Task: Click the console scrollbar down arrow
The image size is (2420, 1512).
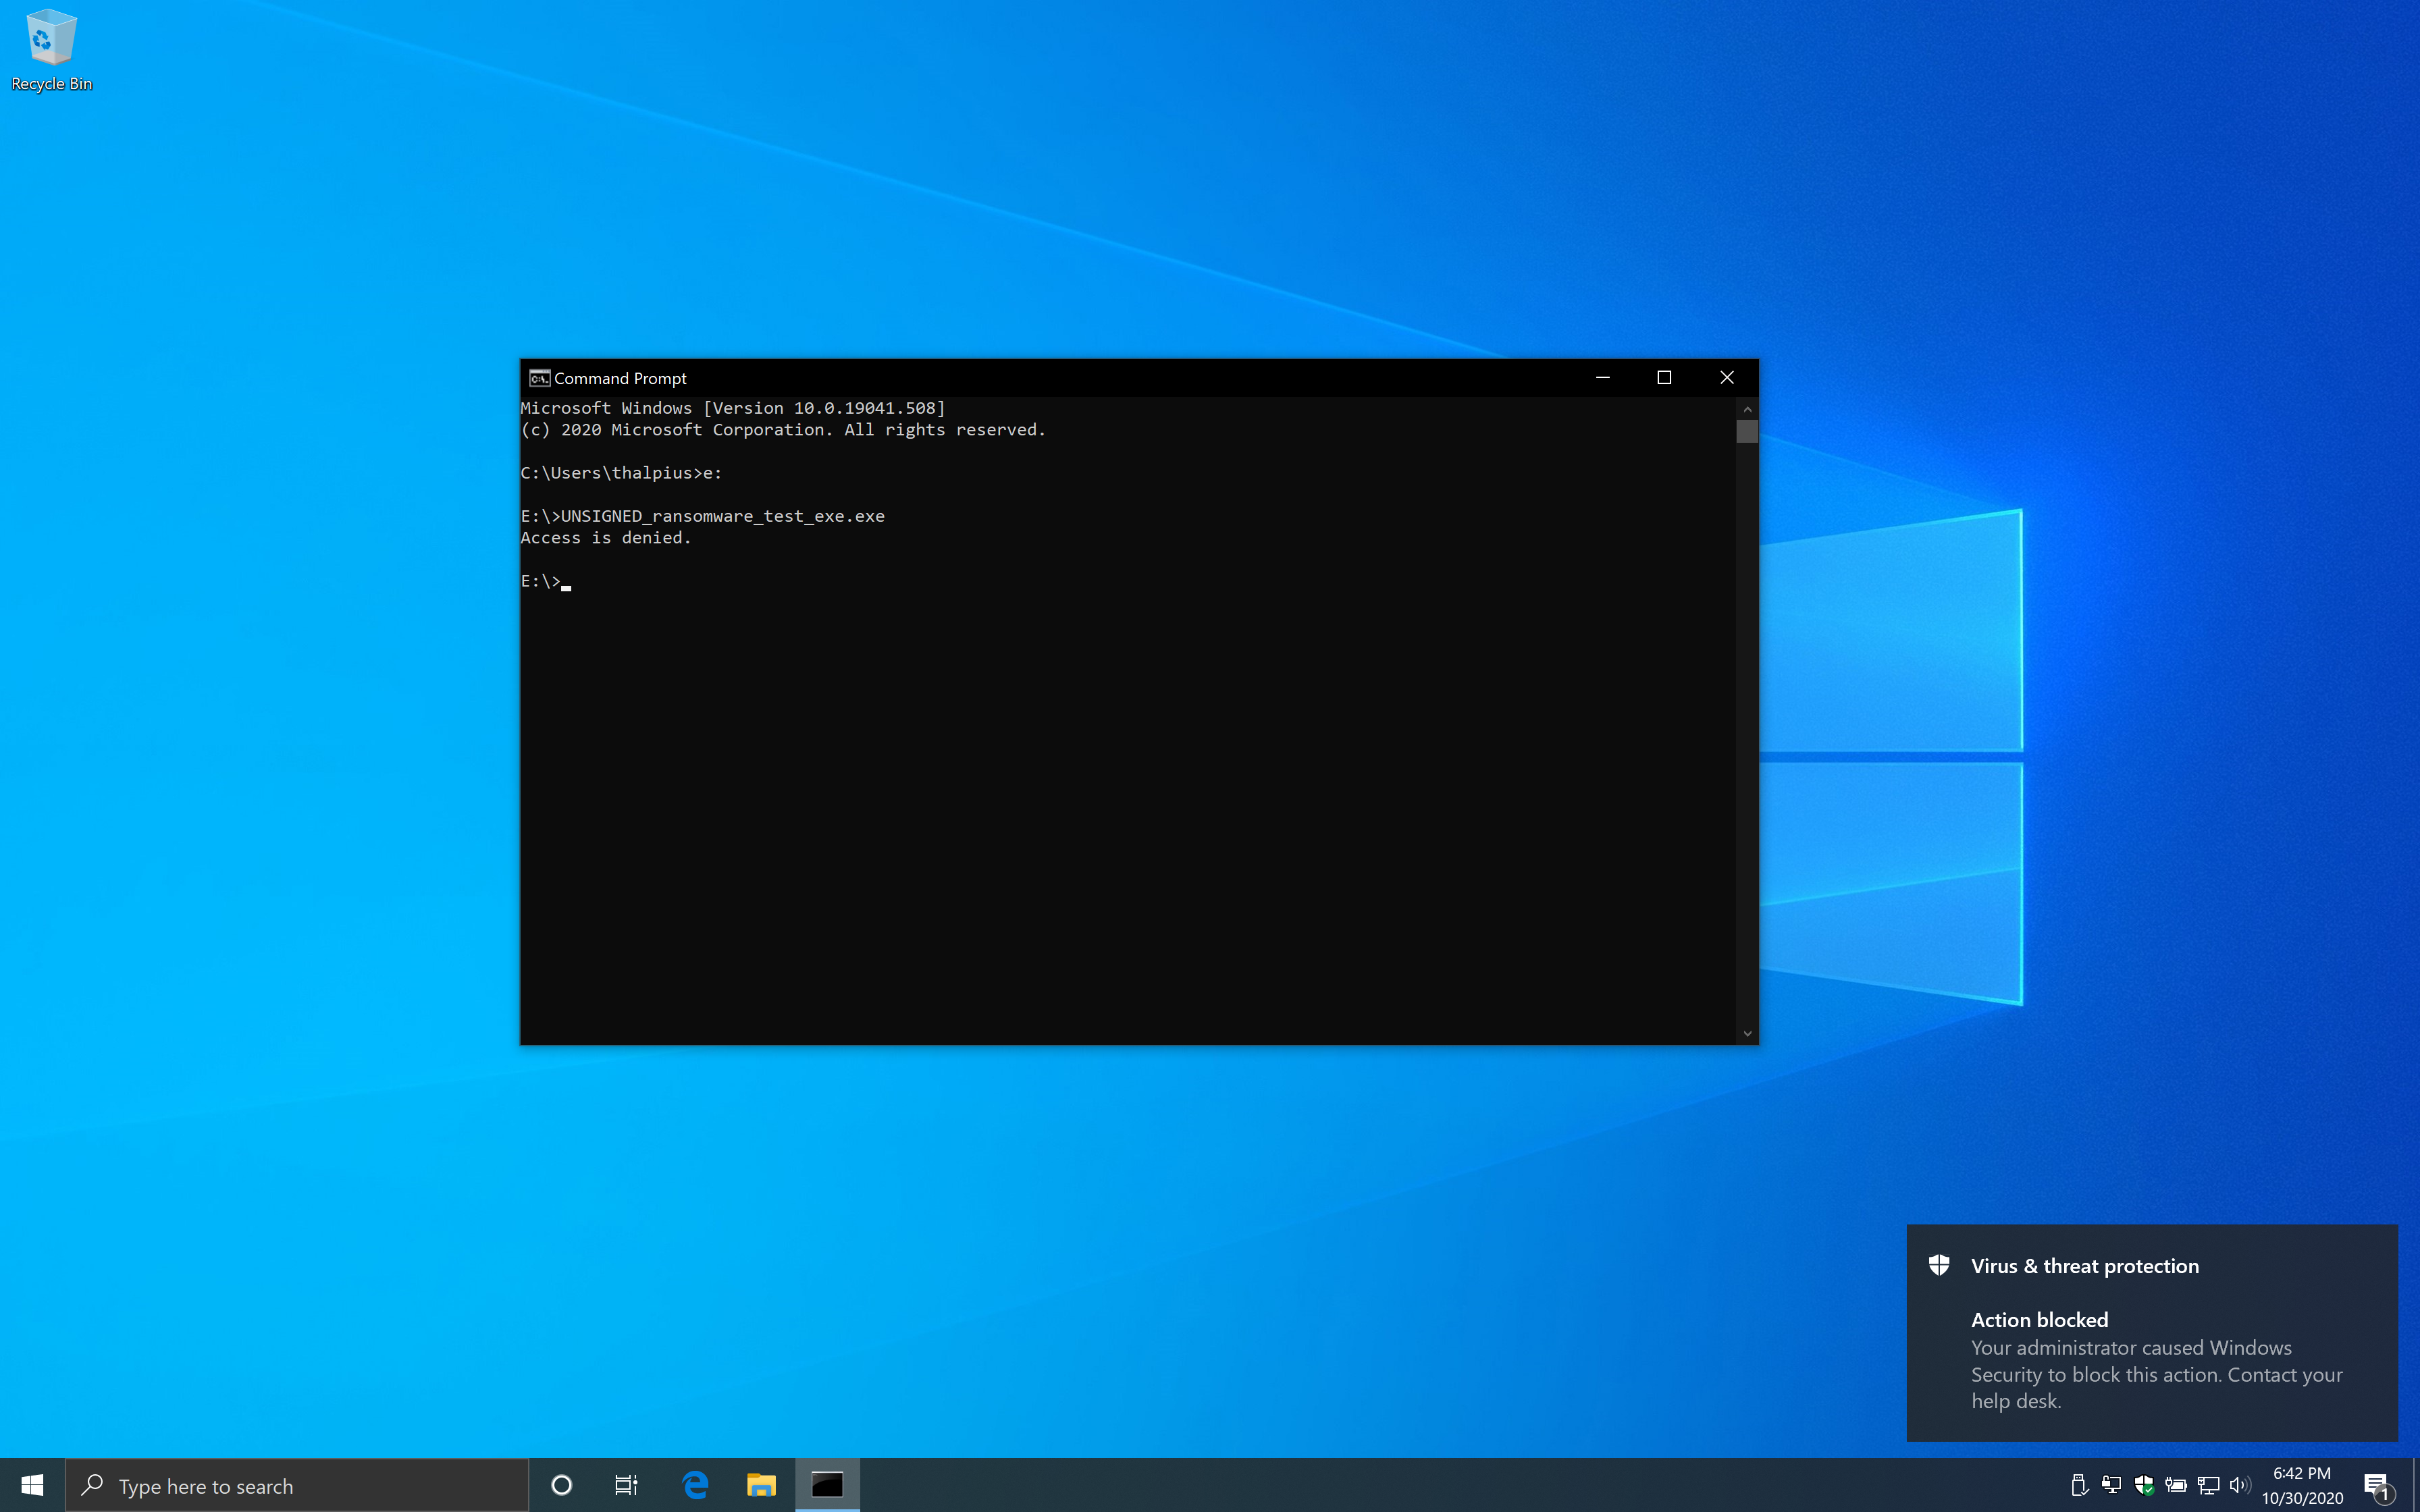Action: (x=1747, y=1034)
